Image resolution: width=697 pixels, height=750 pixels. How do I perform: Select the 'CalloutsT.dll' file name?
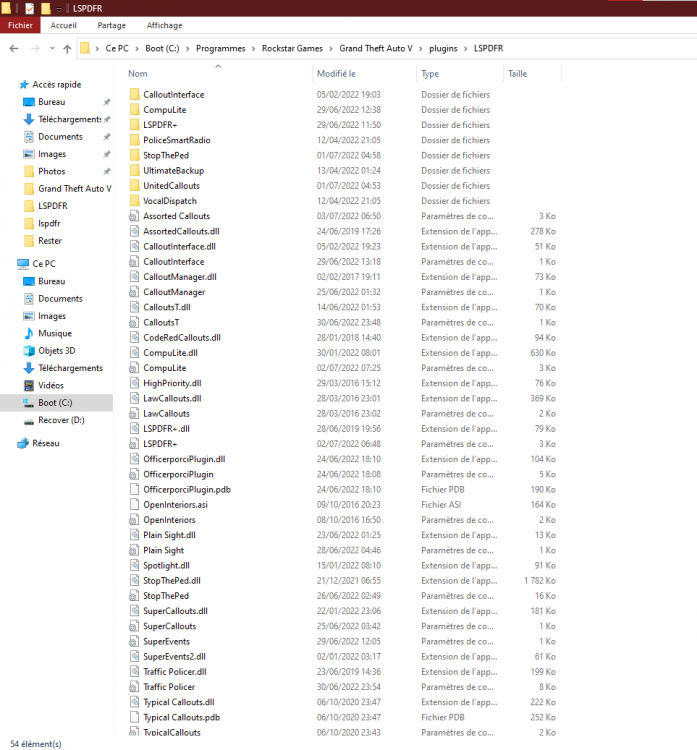tap(166, 308)
